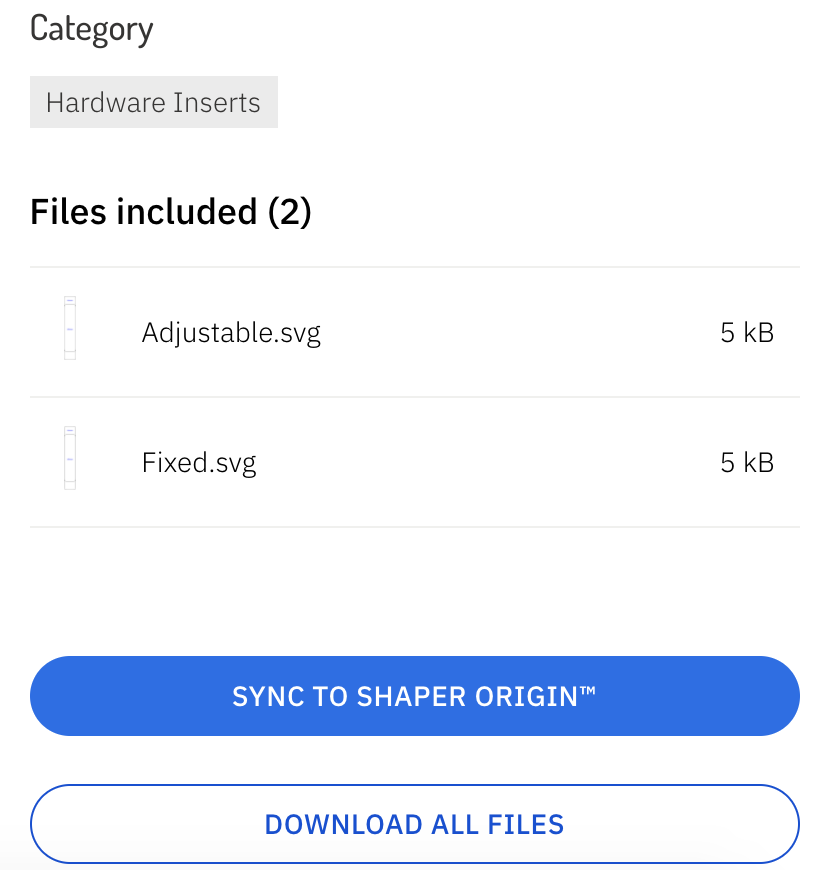Click the Fixed.svg file preview thumbnail
Viewport: 840px width, 870px height.
pyautogui.click(x=70, y=457)
